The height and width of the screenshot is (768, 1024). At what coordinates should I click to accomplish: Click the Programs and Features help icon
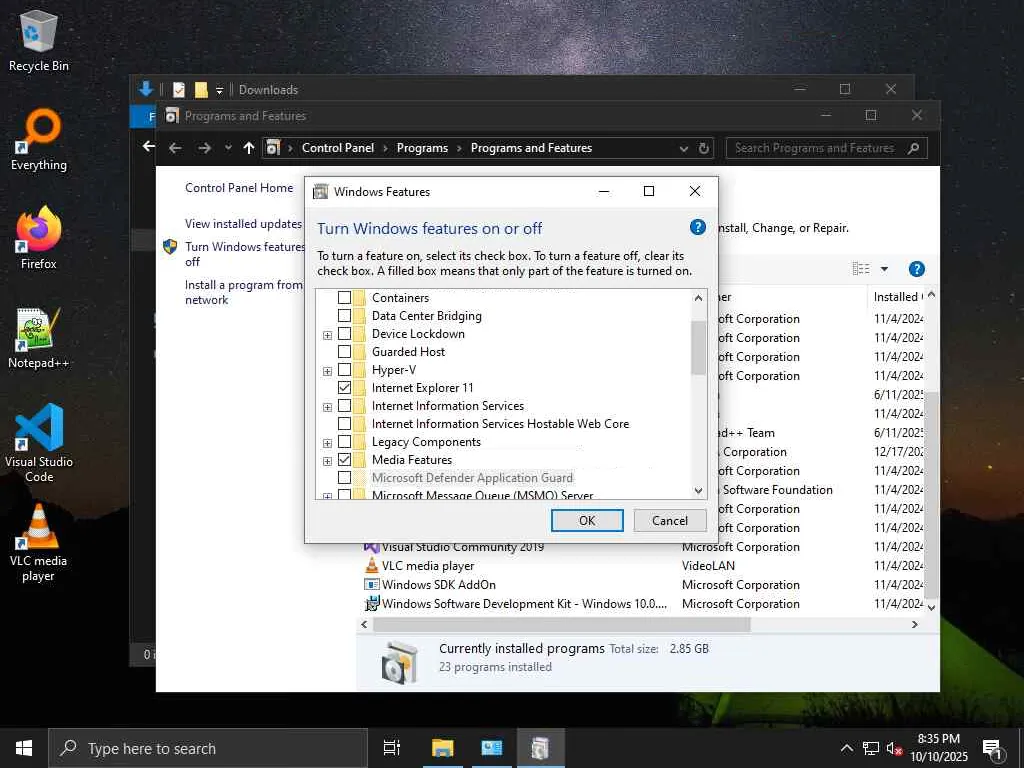coord(916,269)
